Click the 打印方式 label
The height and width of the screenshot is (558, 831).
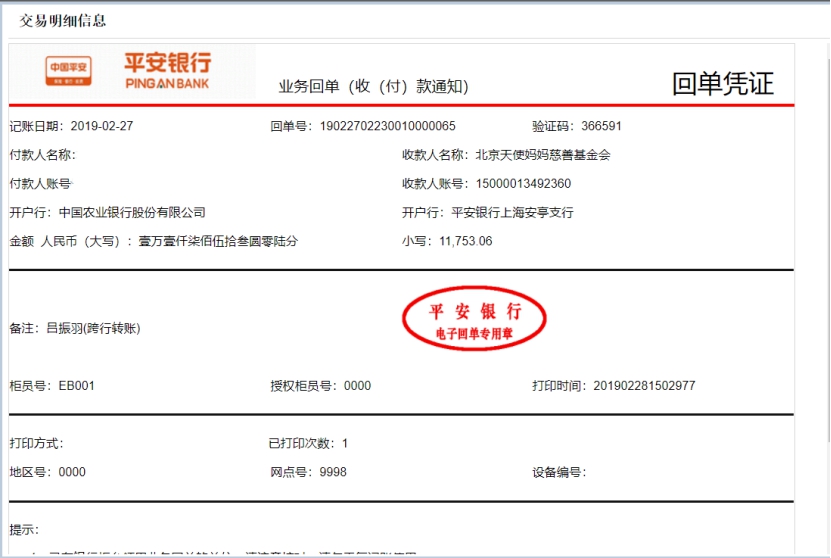click(x=36, y=443)
